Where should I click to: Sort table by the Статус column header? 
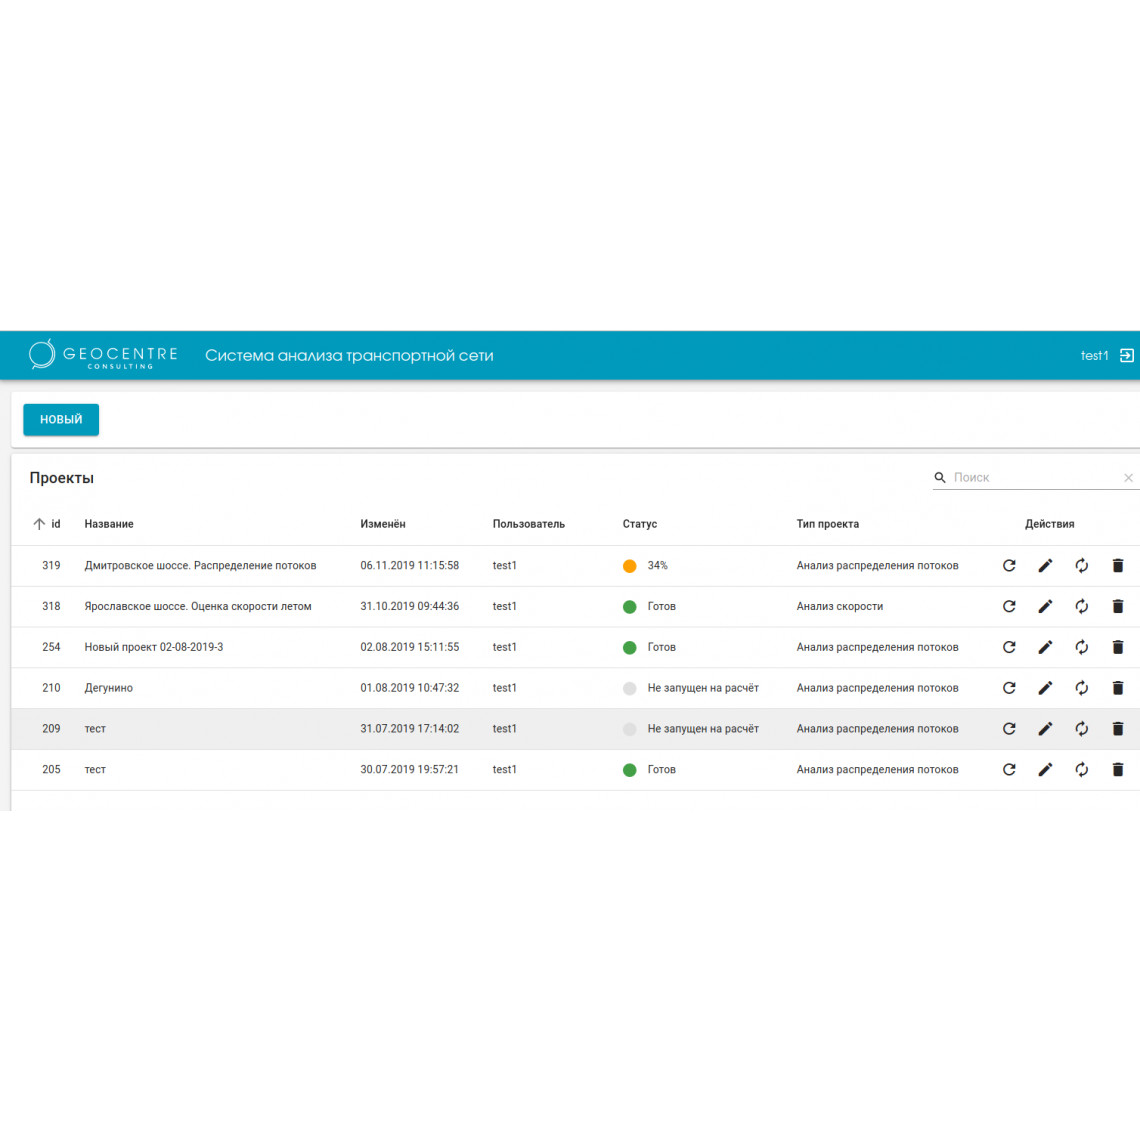(640, 524)
